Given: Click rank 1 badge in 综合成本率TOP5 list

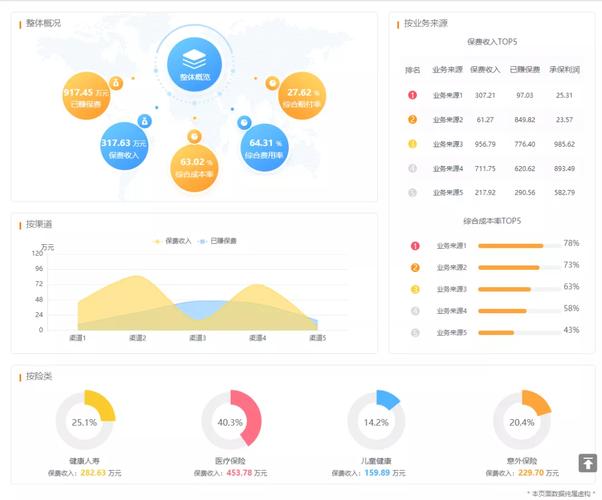Looking at the screenshot, I should (415, 246).
